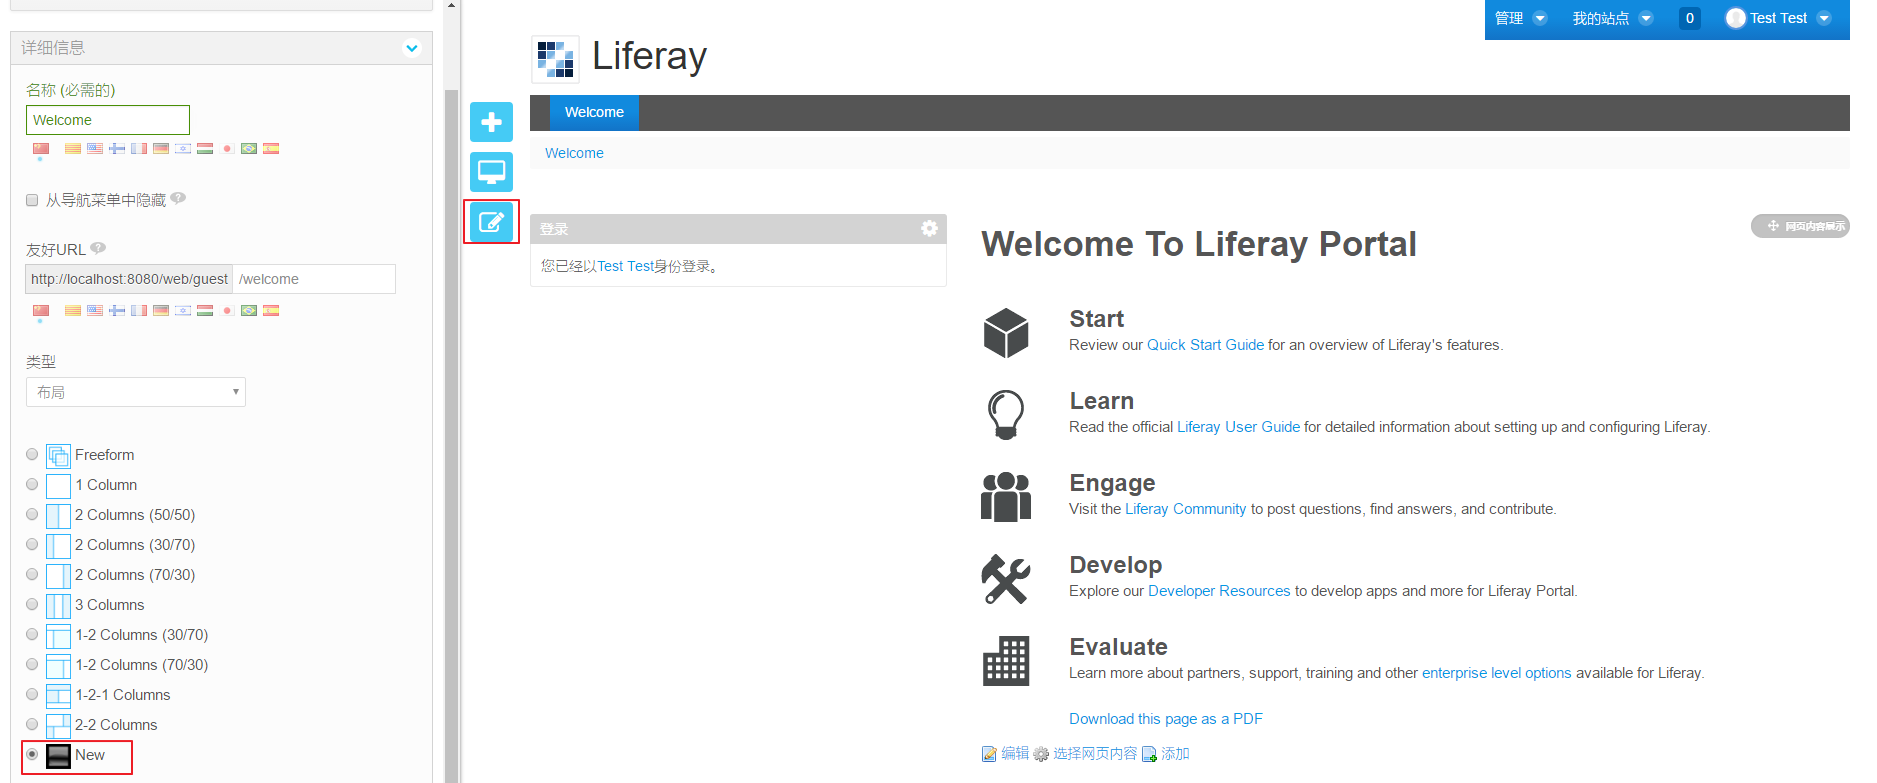Select Catalan flag under name field
Viewport: 1877px width, 783px height.
[73, 149]
